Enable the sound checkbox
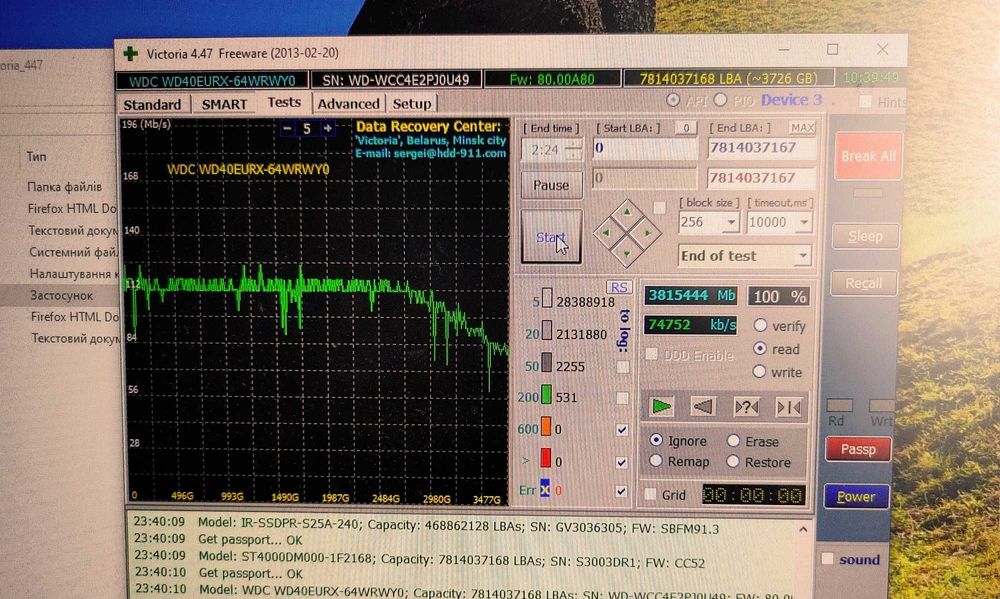1000x599 pixels. [827, 559]
